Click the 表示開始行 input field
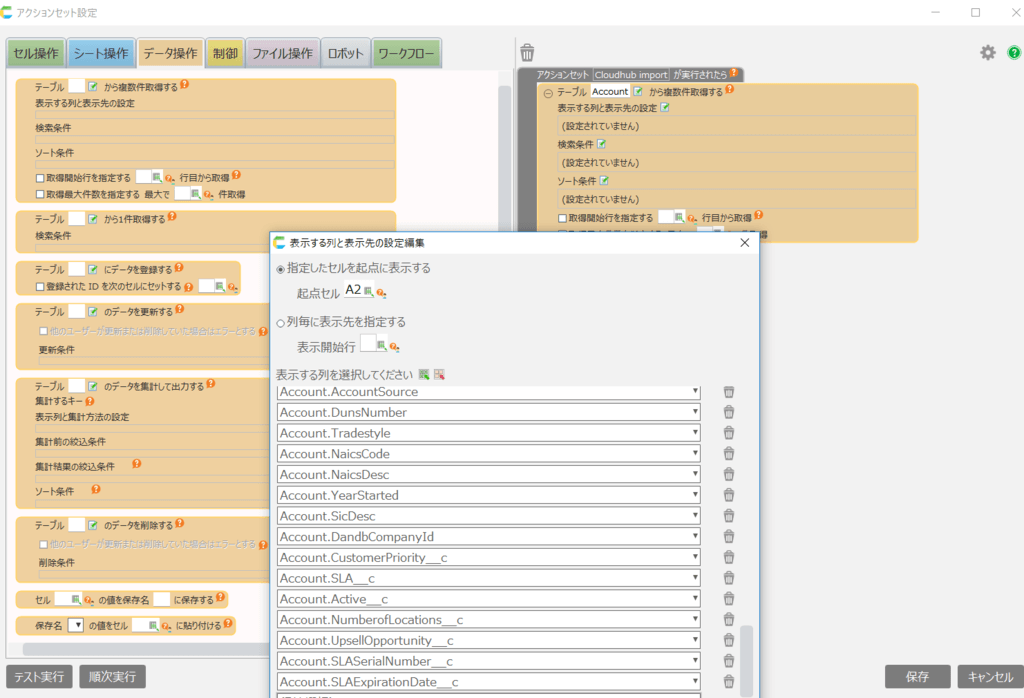 368,343
